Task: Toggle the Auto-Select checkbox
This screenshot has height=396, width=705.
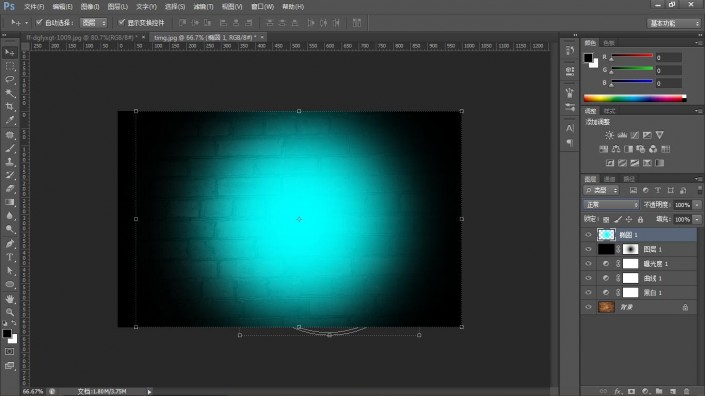Action: (39, 22)
